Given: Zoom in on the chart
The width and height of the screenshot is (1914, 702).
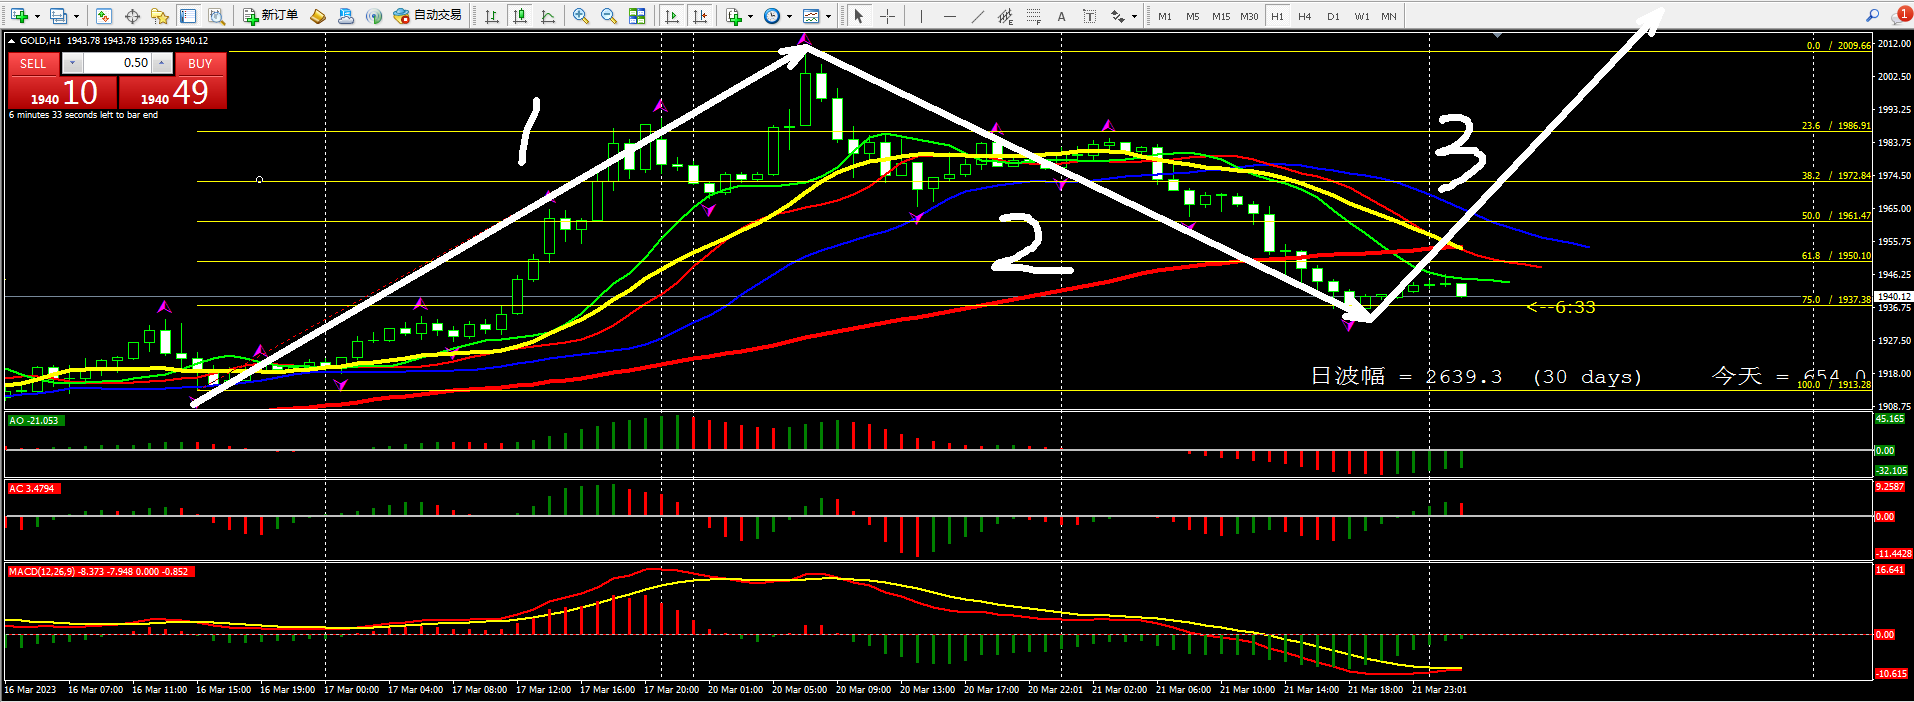Looking at the screenshot, I should (x=580, y=16).
